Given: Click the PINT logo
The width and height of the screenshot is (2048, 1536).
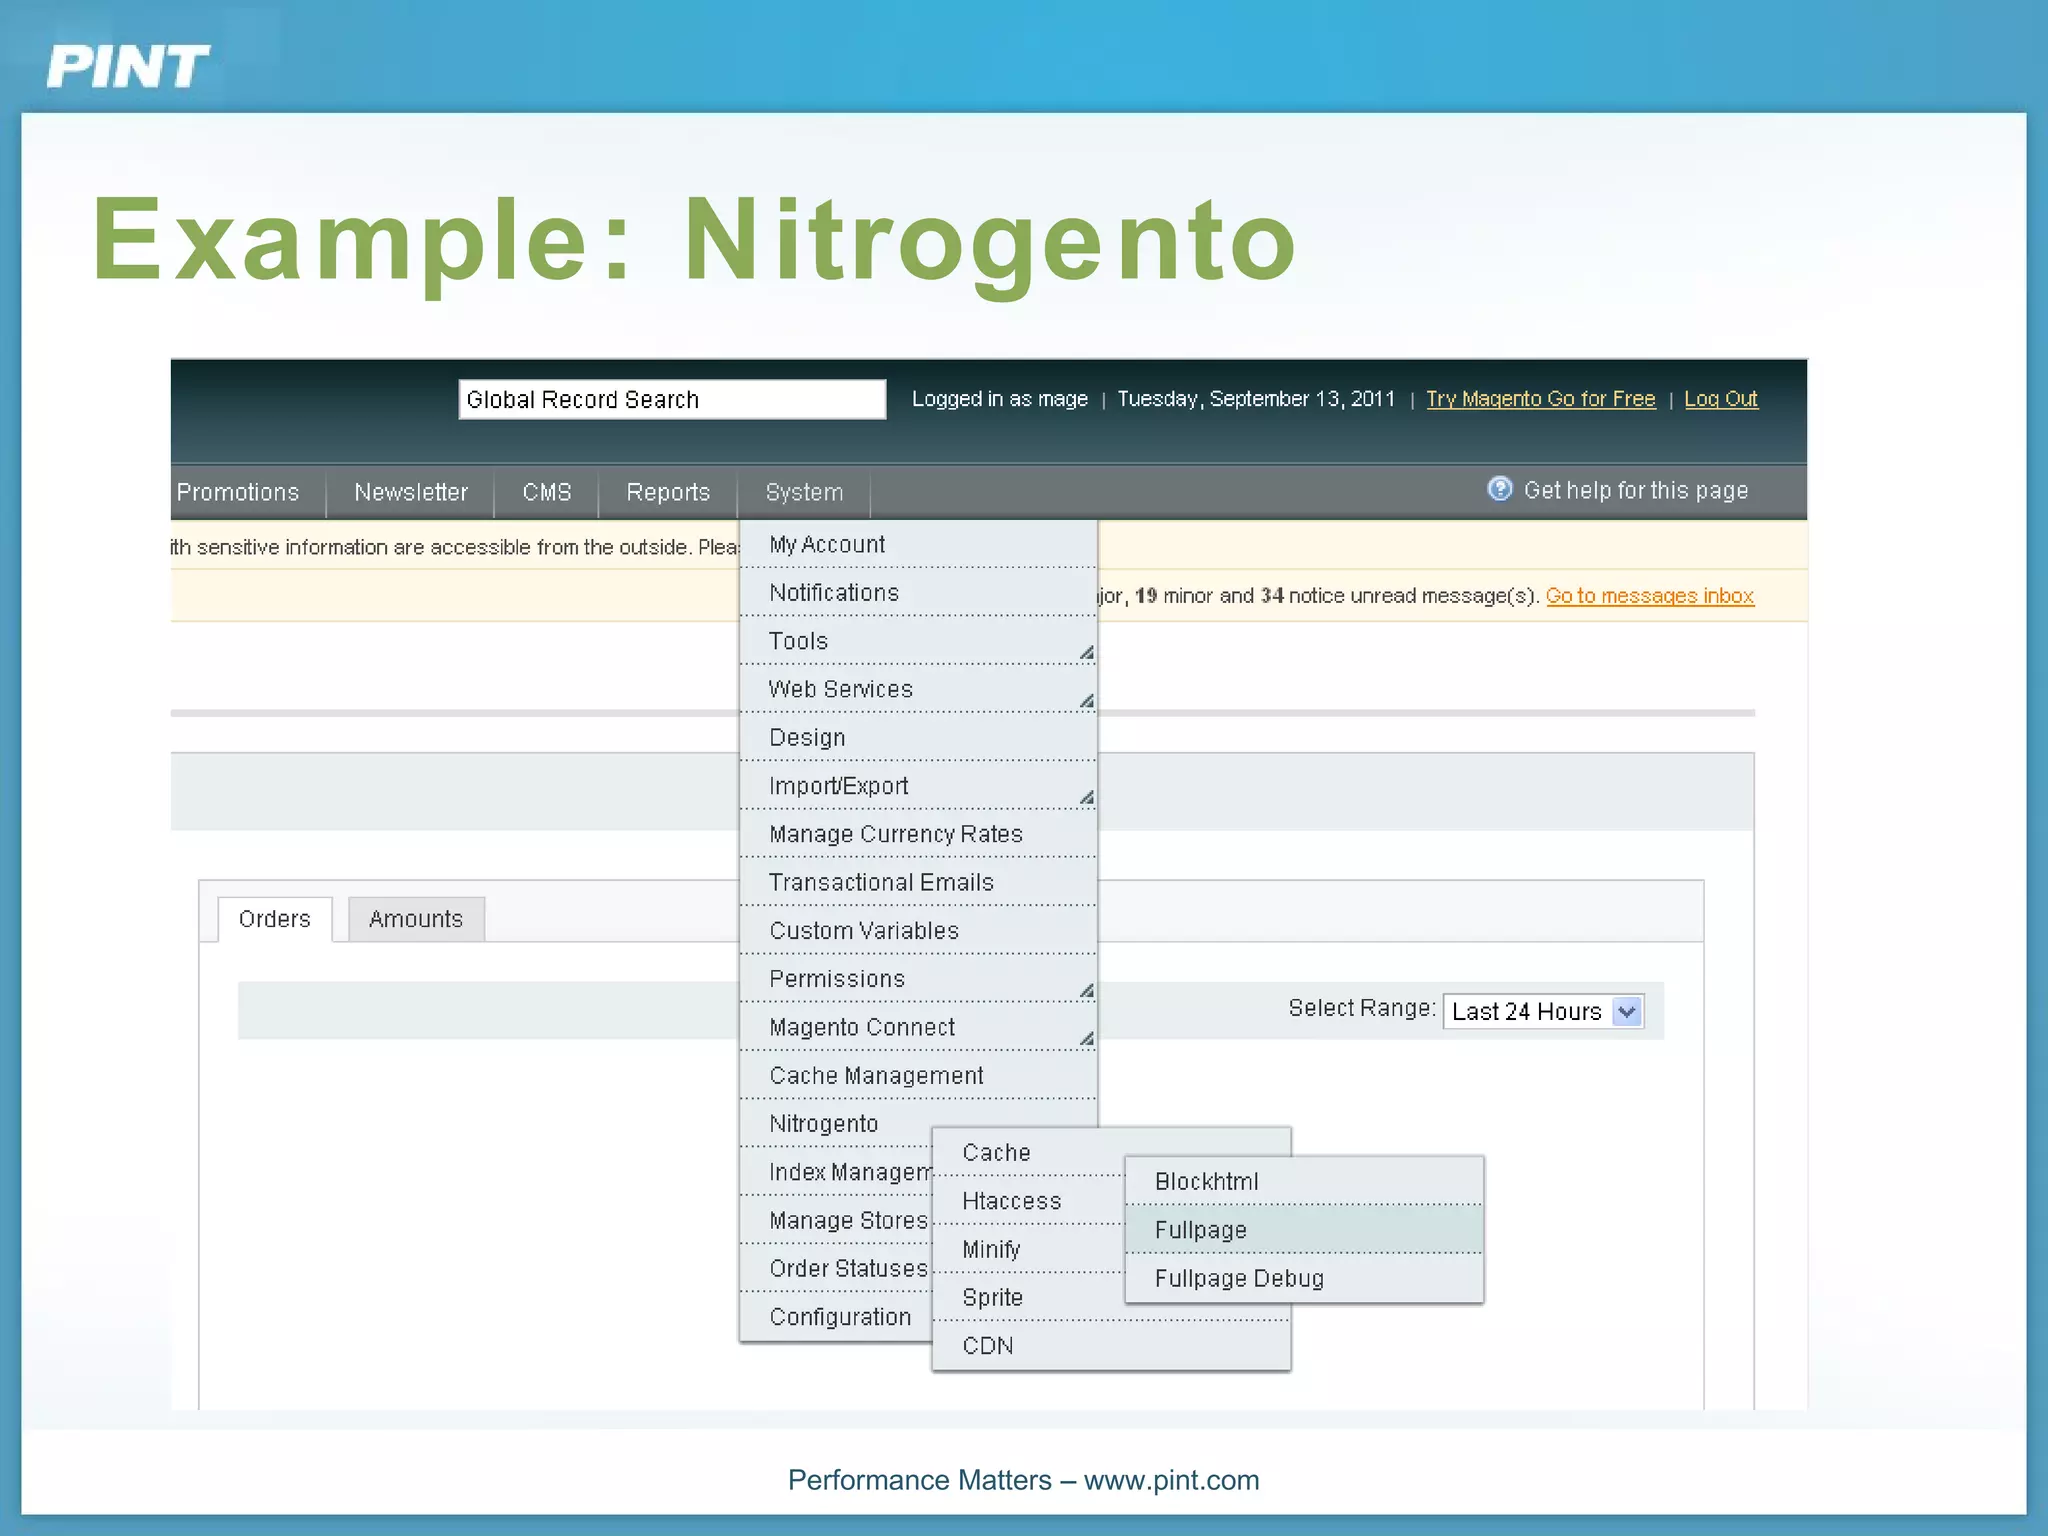Looking at the screenshot, I should (128, 67).
